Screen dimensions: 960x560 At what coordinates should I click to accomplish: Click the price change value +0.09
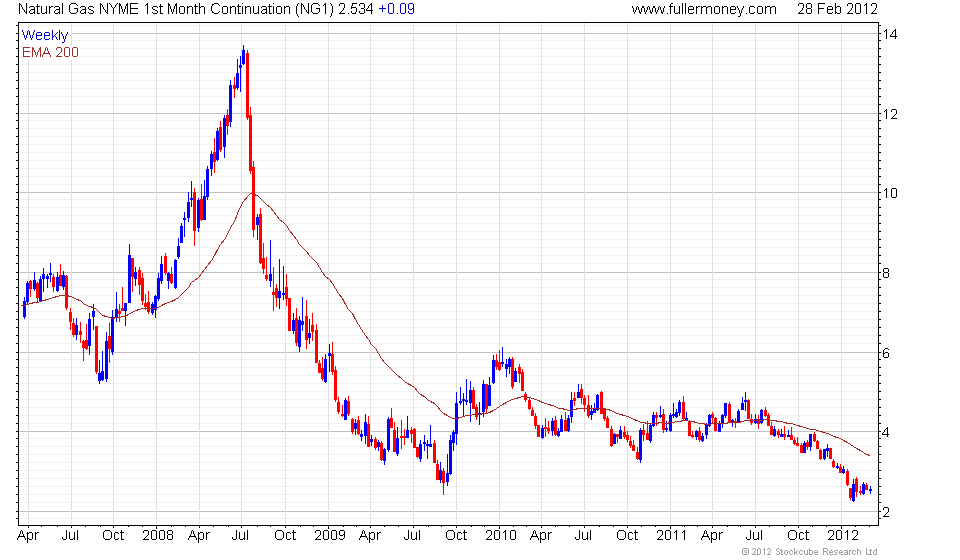click(396, 9)
